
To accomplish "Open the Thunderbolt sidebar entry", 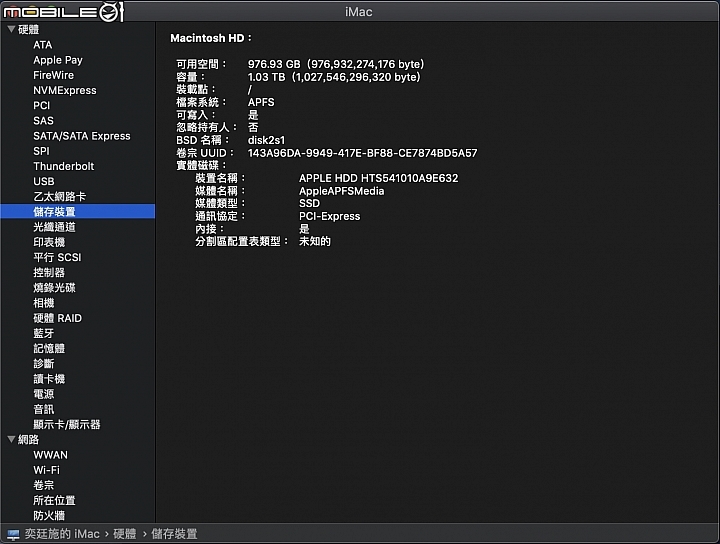I will point(63,166).
